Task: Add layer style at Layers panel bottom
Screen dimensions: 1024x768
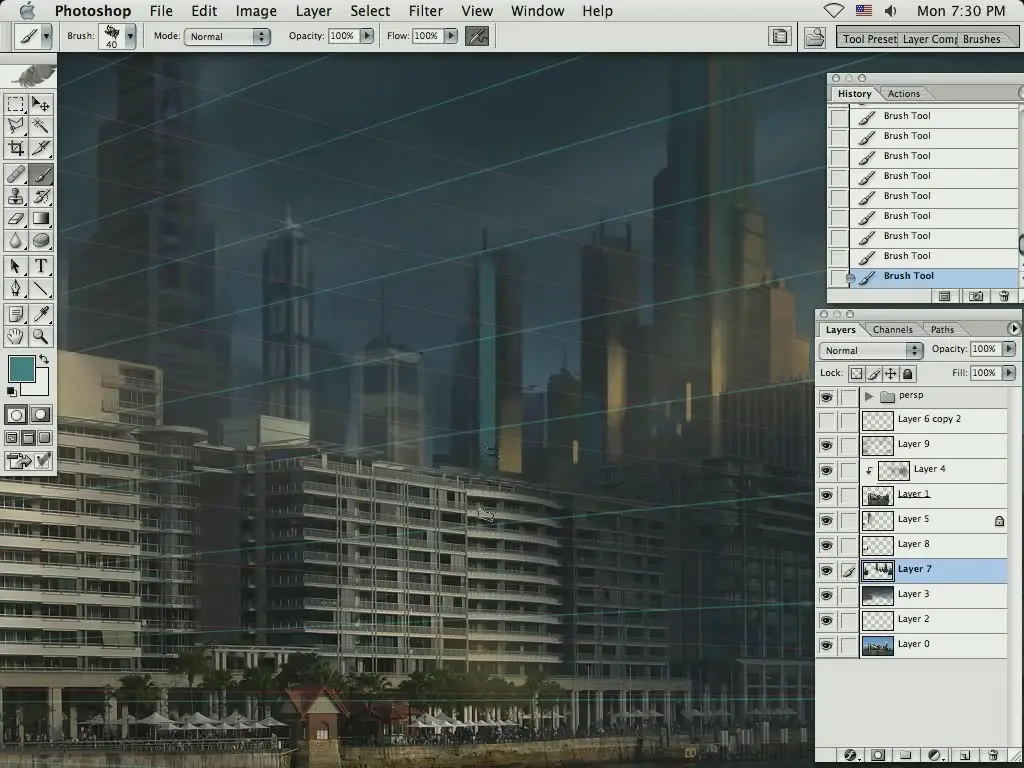Action: point(850,755)
